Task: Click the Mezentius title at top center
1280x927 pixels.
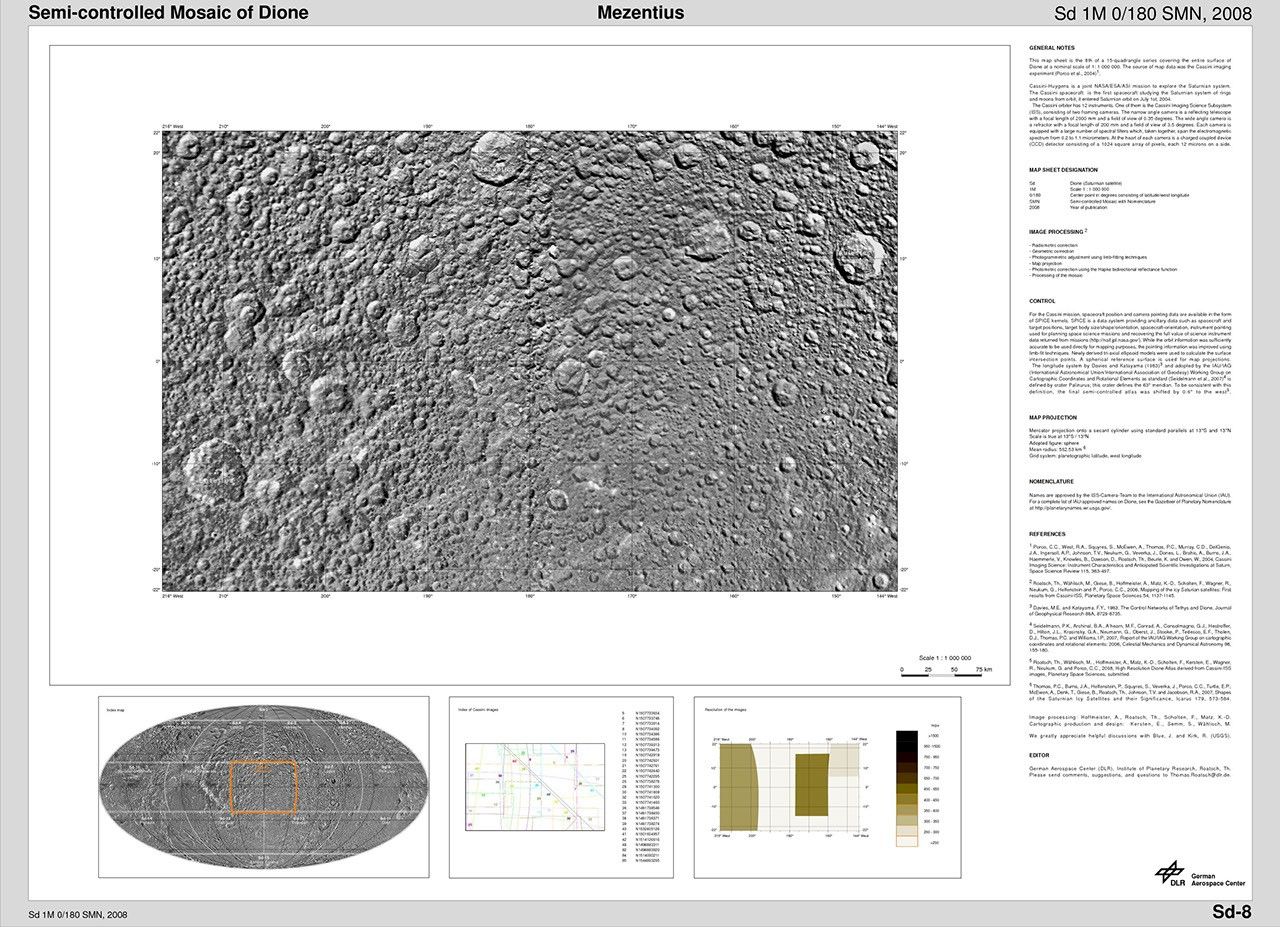Action: click(x=640, y=13)
